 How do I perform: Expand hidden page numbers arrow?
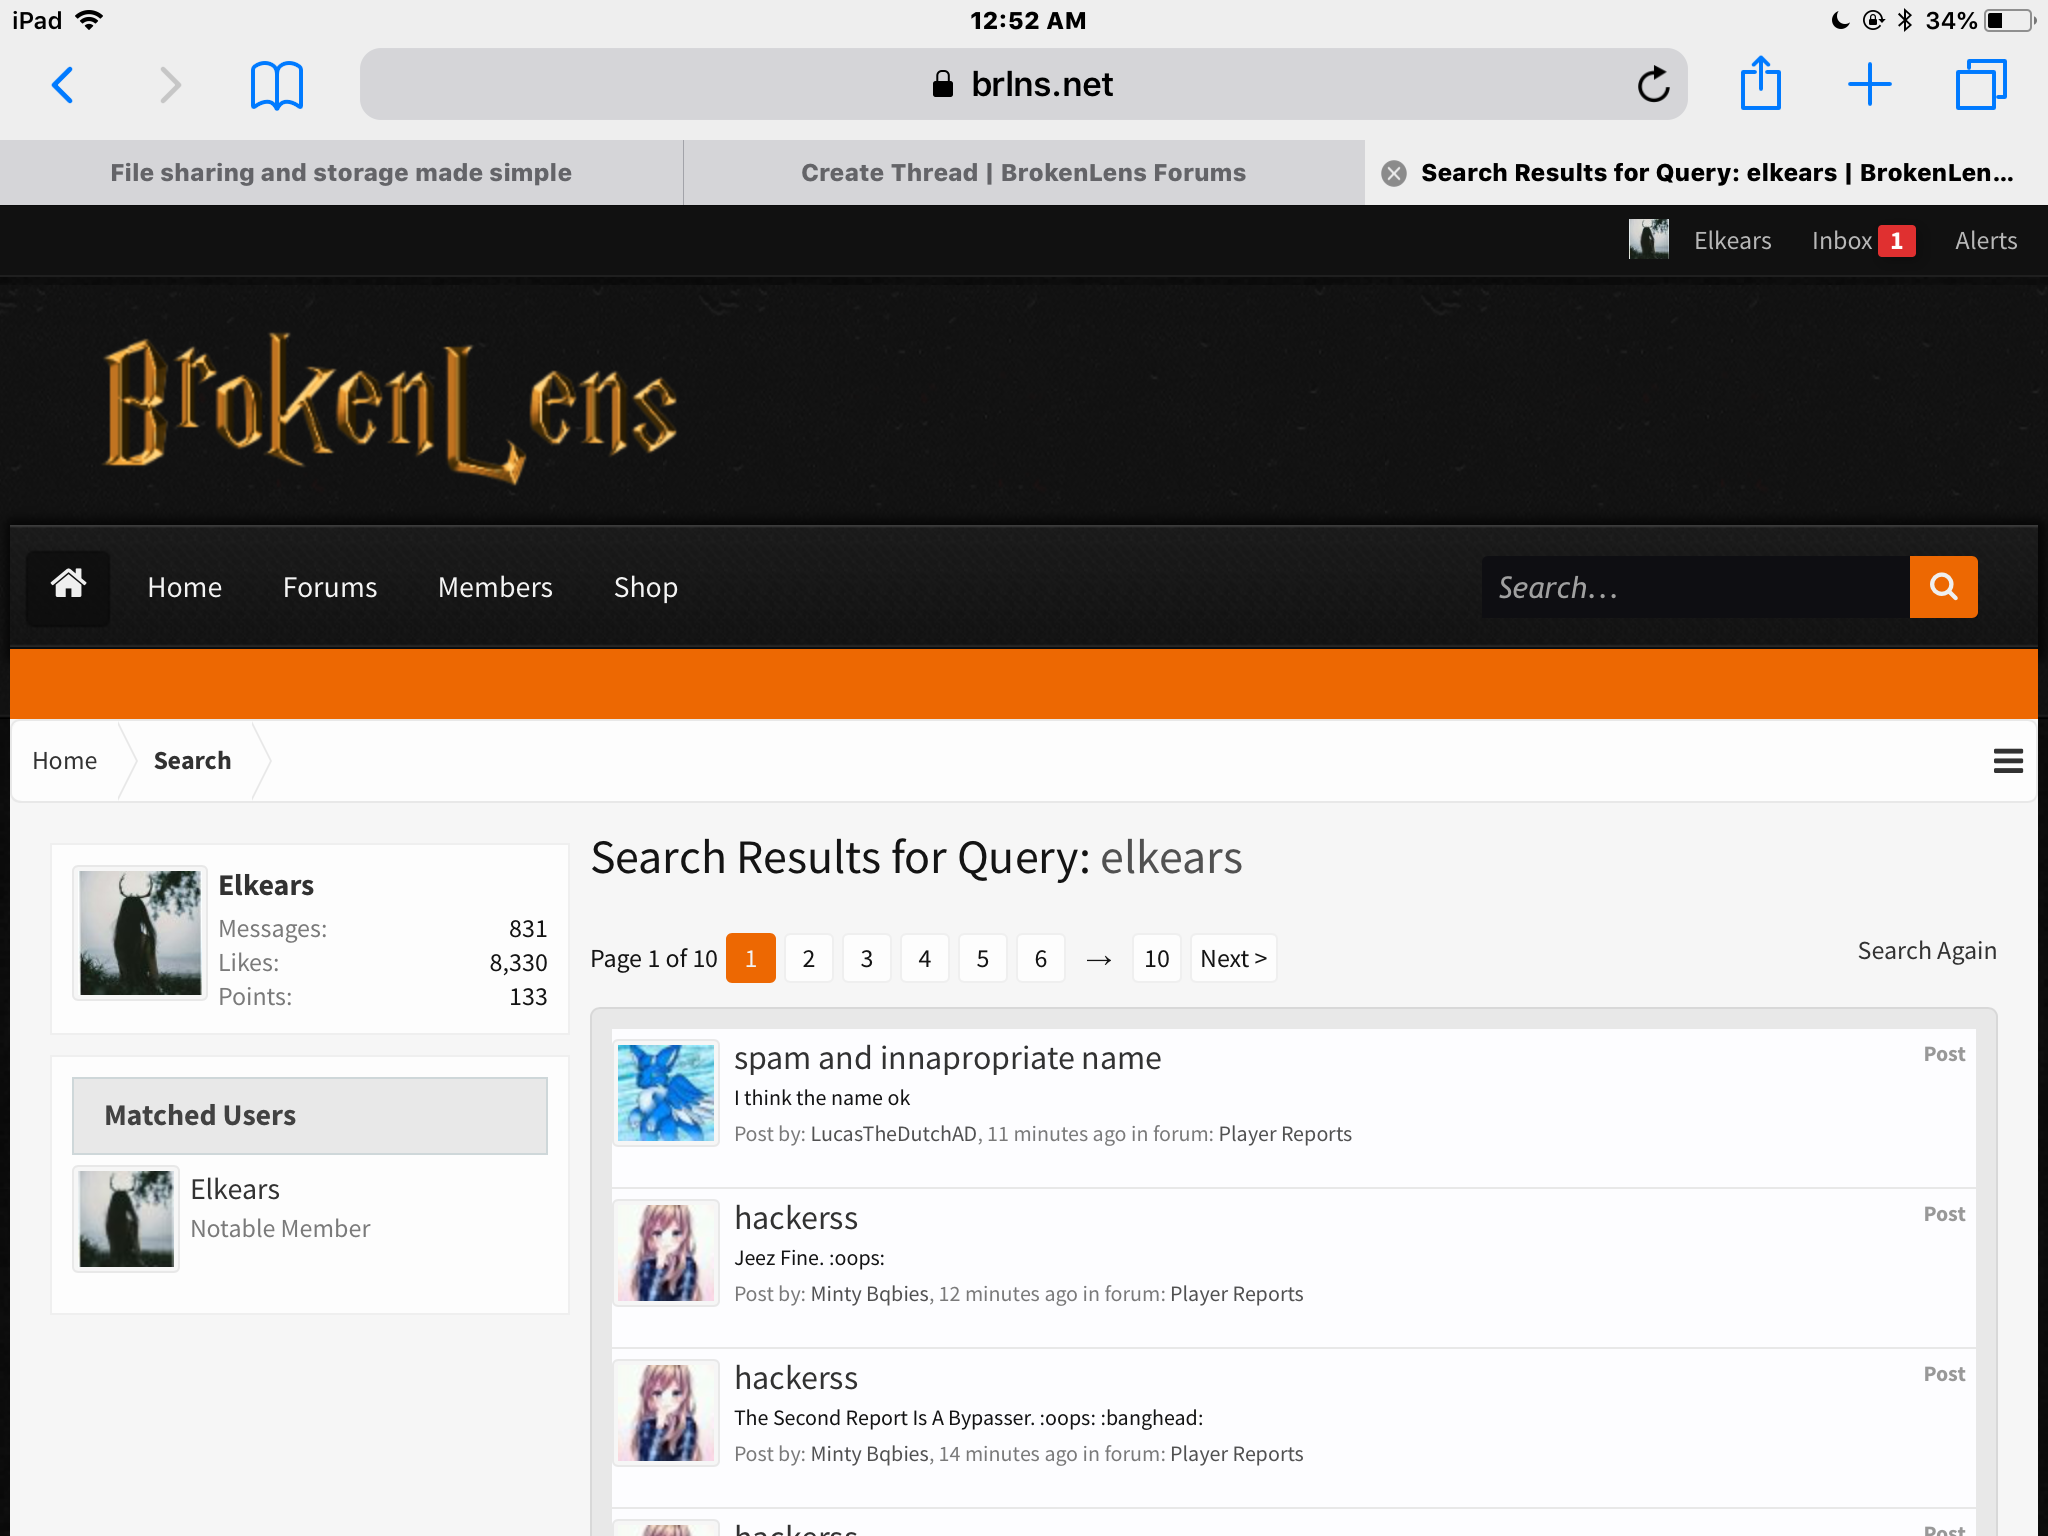coord(1099,959)
